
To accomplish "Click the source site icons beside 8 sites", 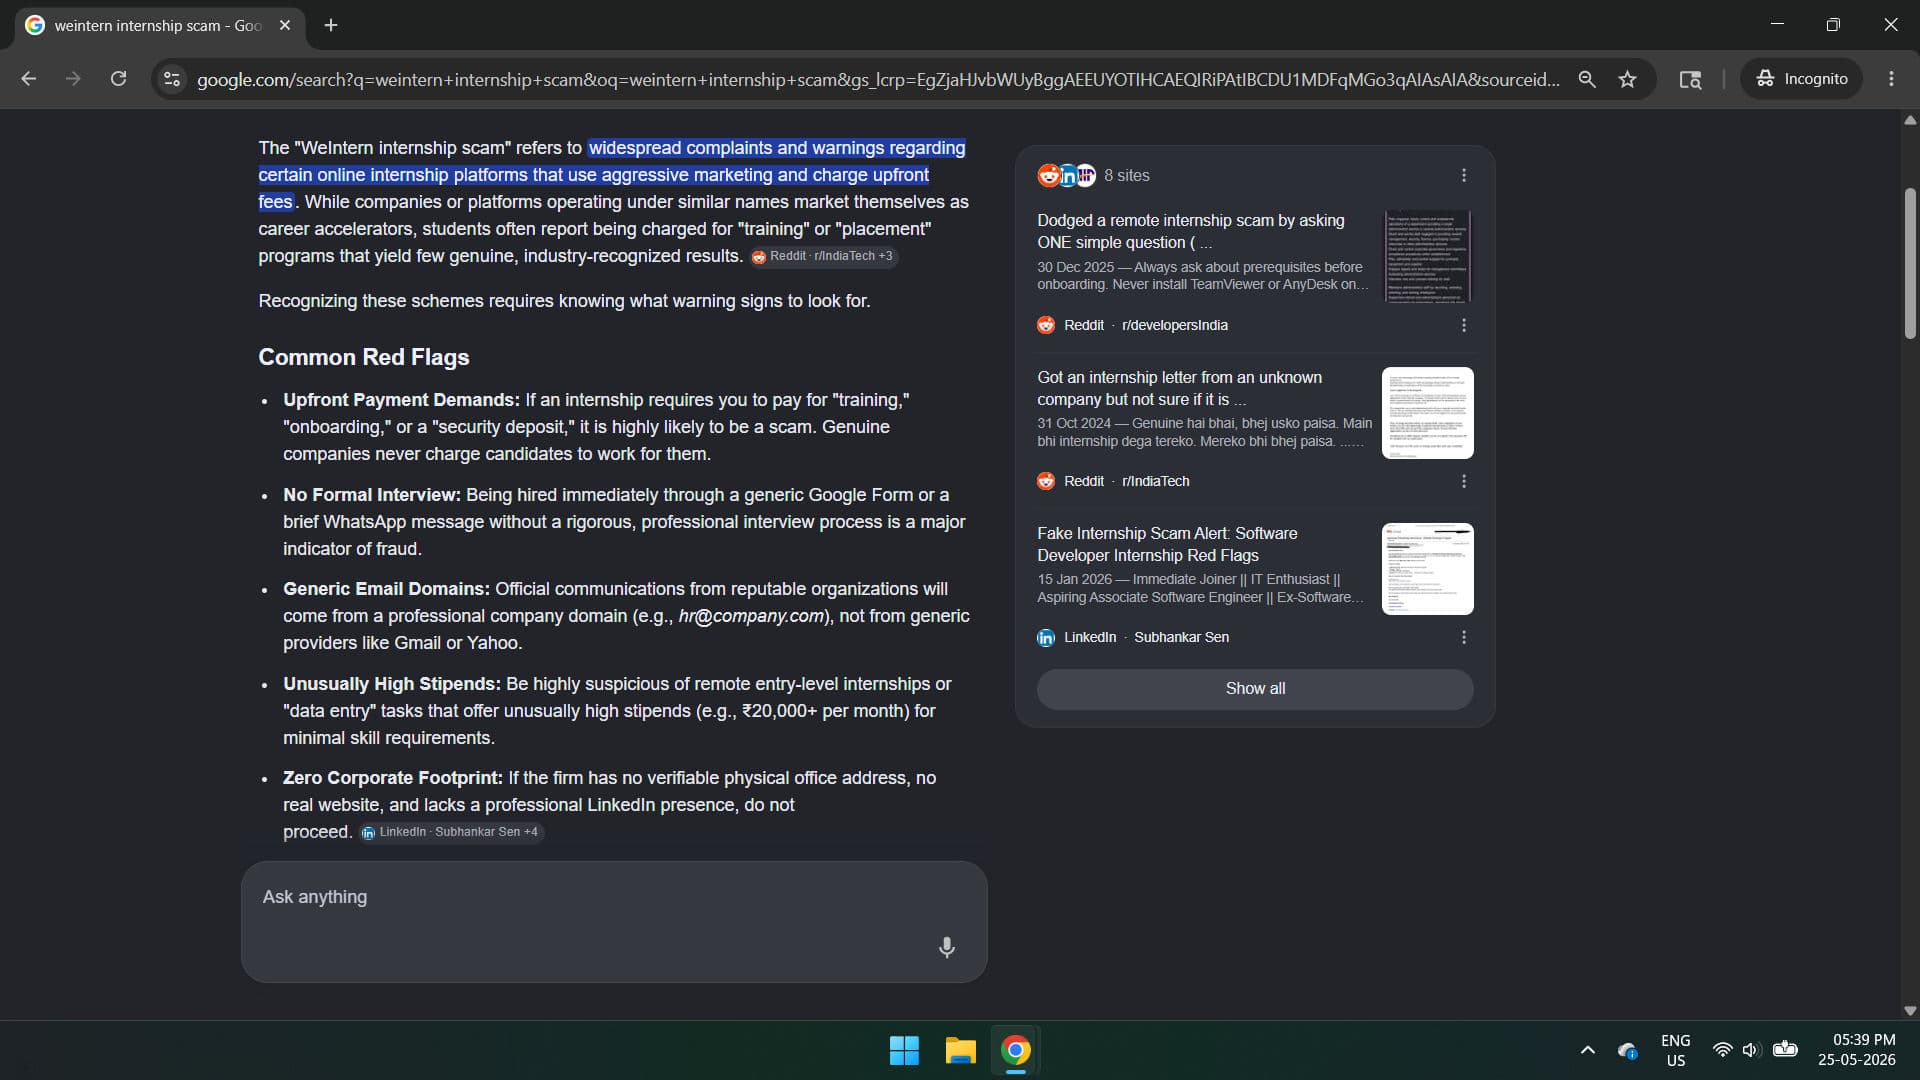I will [1067, 175].
